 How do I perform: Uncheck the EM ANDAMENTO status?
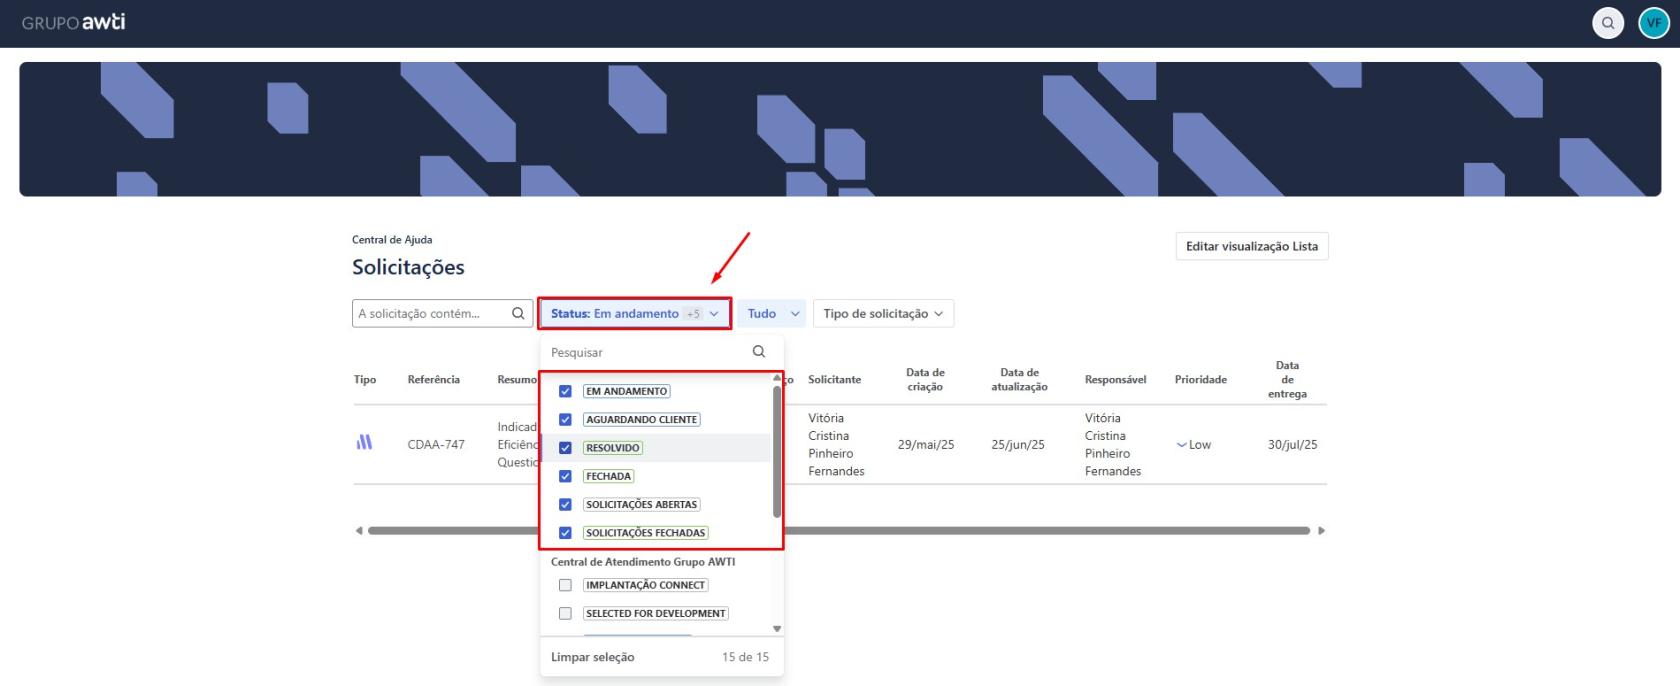point(565,391)
